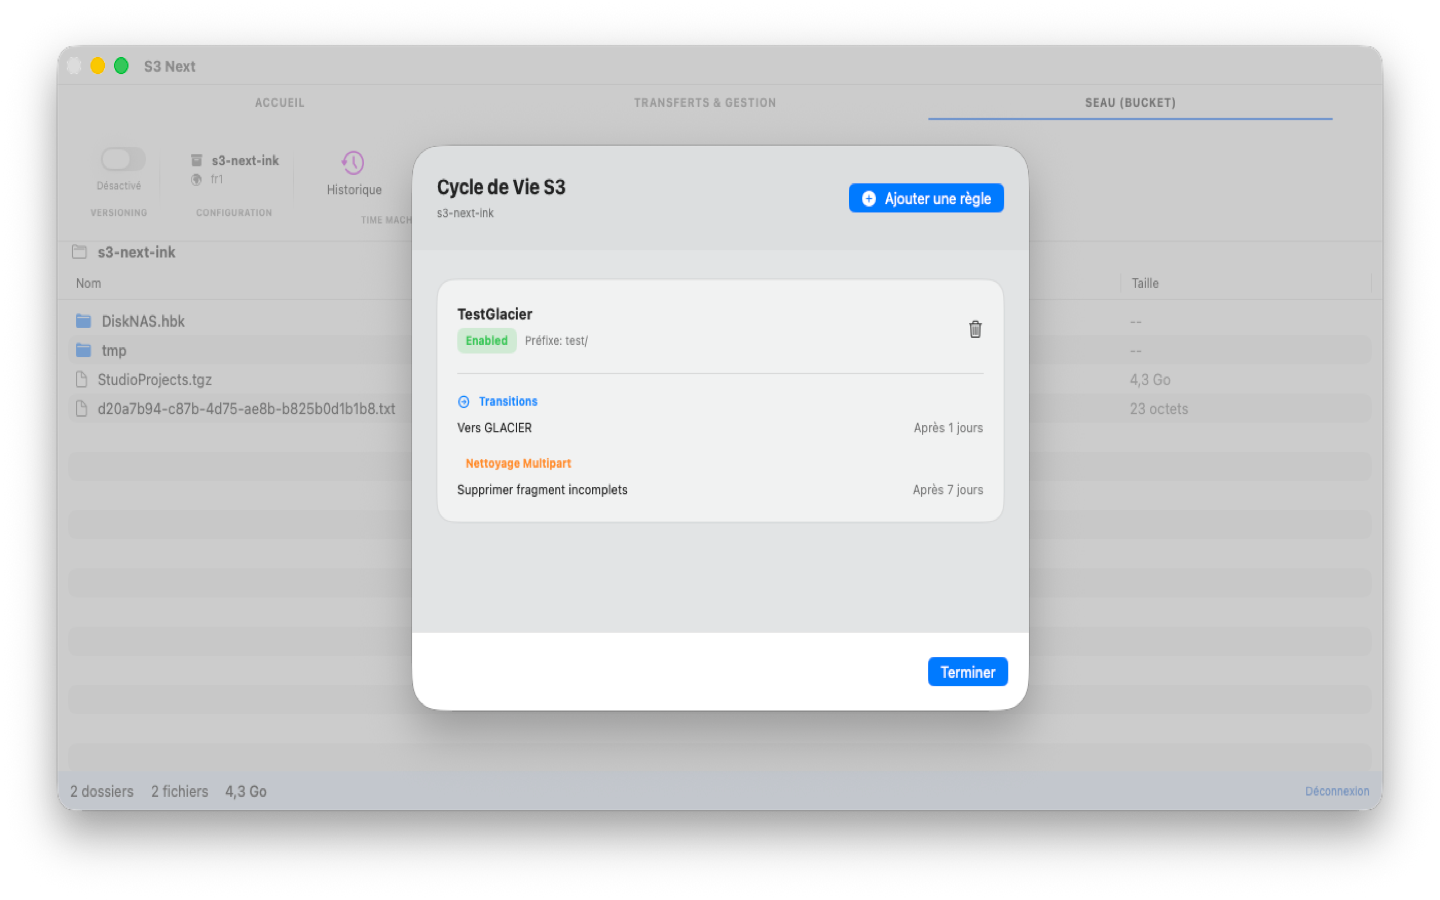The image size is (1440, 900).
Task: Click the bucket icon in the toolbar
Action: [x=197, y=160]
